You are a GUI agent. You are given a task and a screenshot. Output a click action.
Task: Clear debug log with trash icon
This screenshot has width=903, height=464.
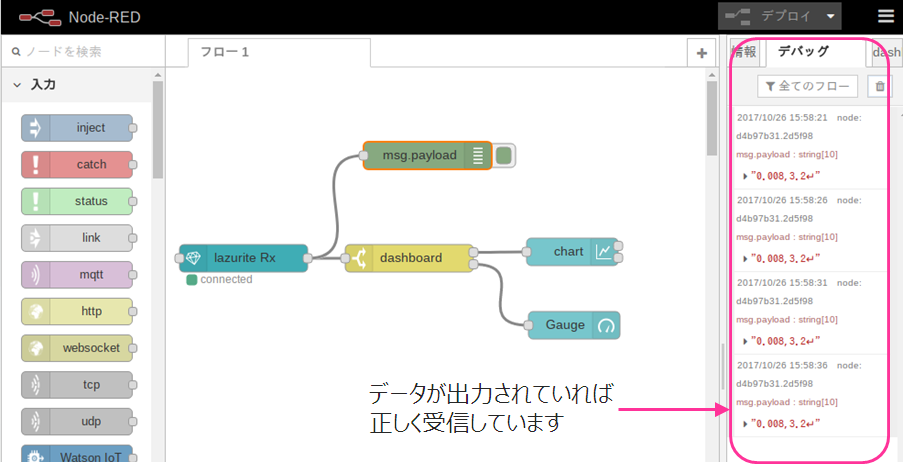(880, 86)
